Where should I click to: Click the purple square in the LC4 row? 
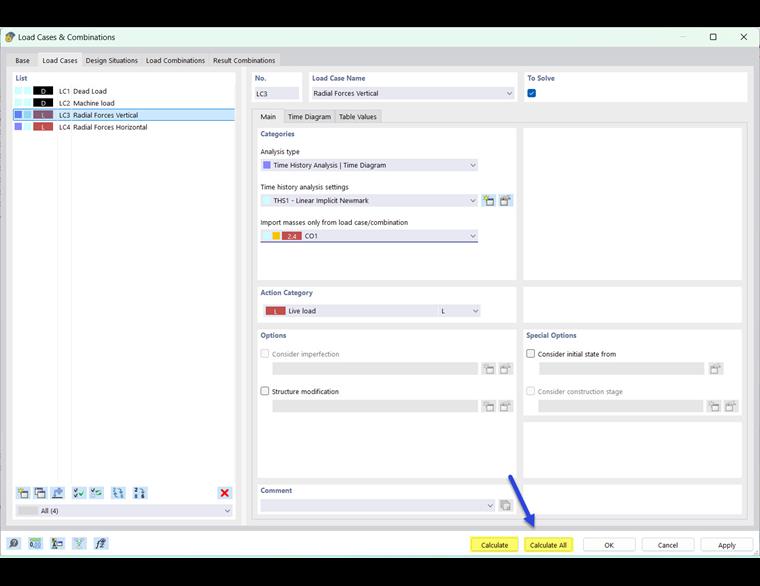pos(18,127)
